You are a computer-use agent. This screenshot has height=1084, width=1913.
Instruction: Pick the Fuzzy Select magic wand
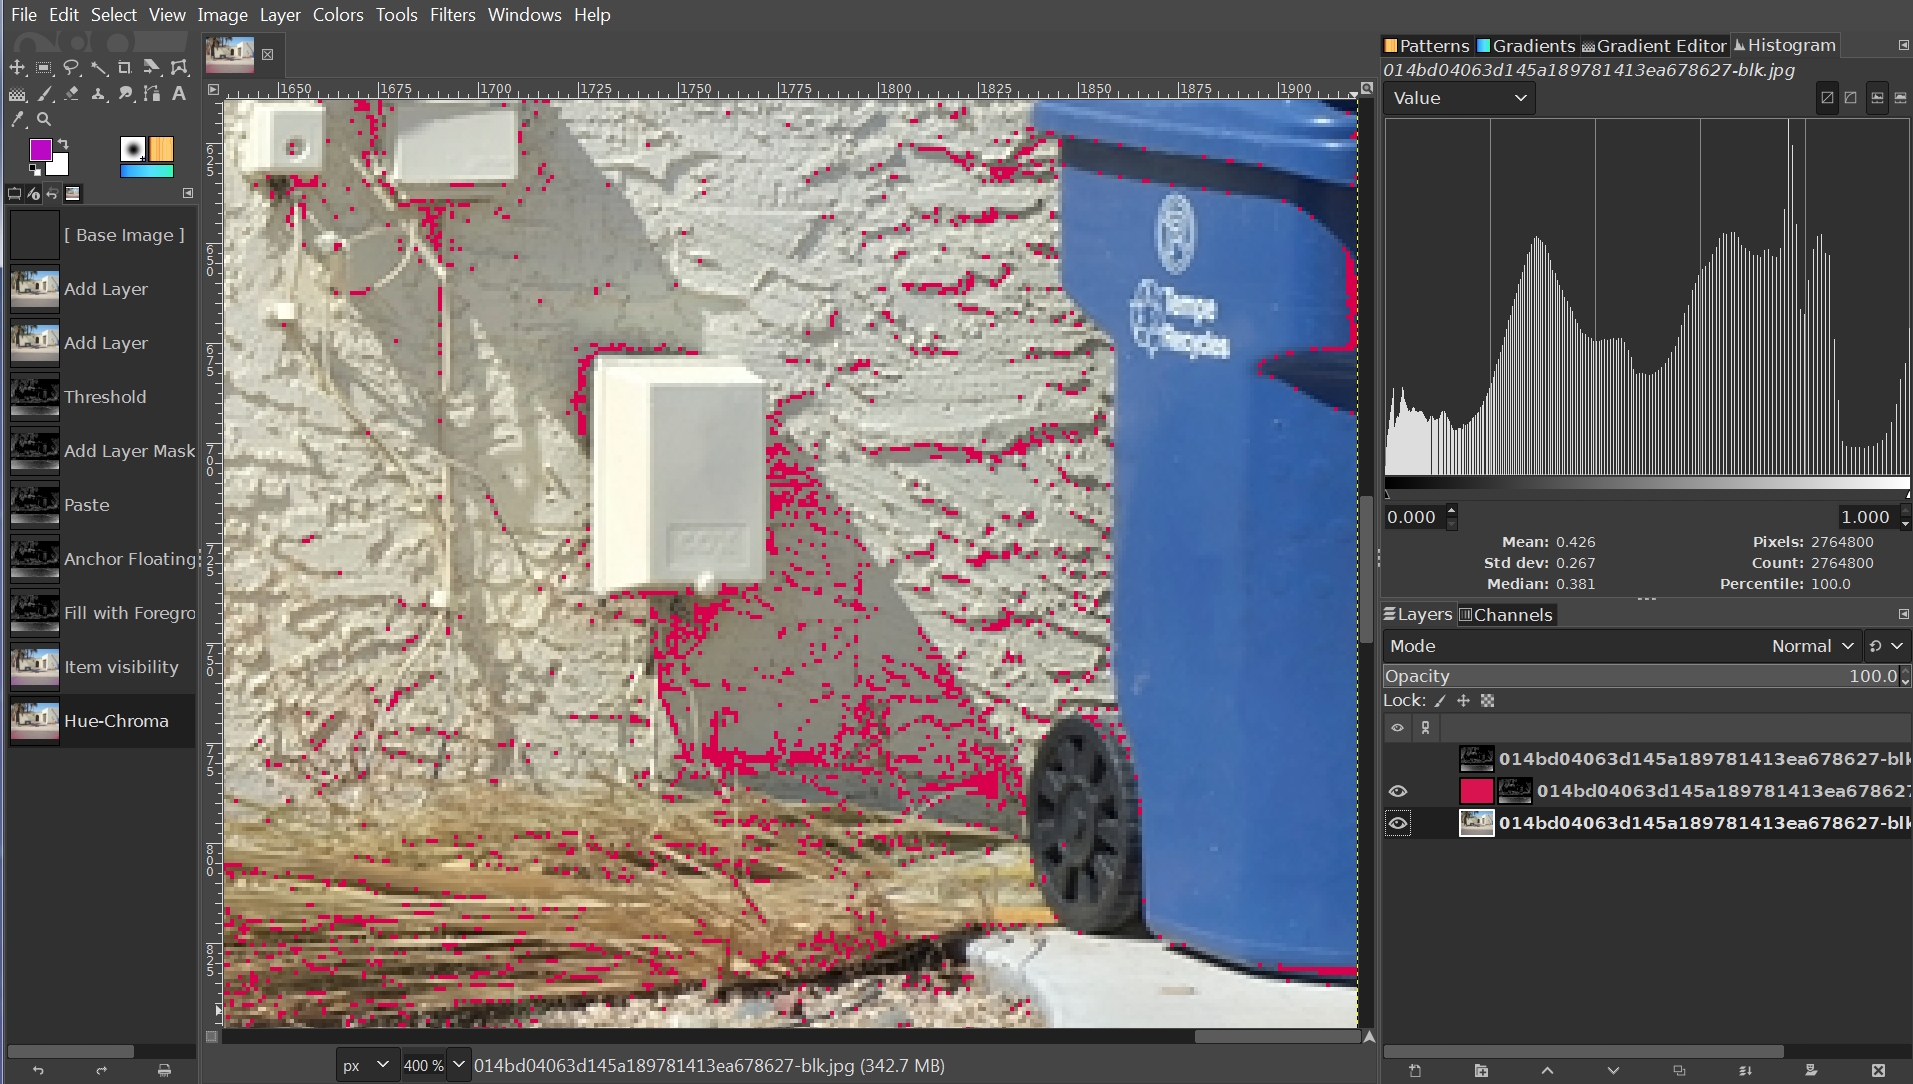click(98, 68)
